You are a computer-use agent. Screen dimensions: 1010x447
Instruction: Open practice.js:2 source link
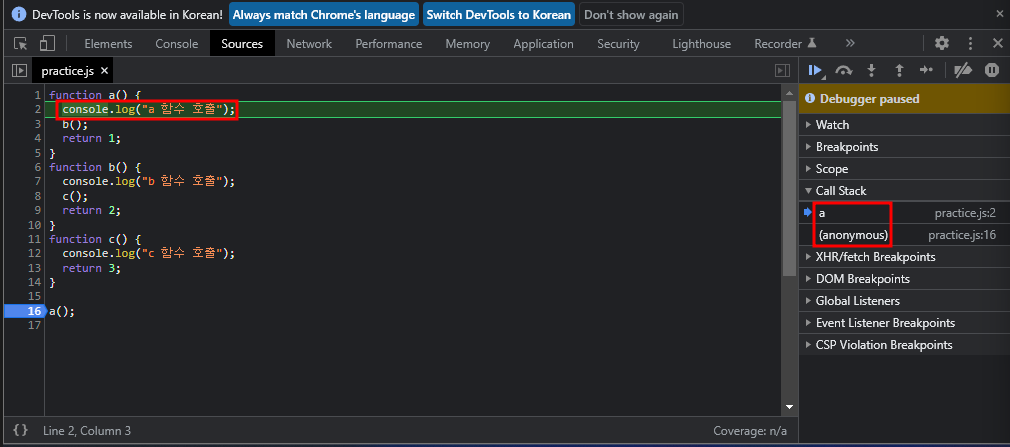[965, 213]
